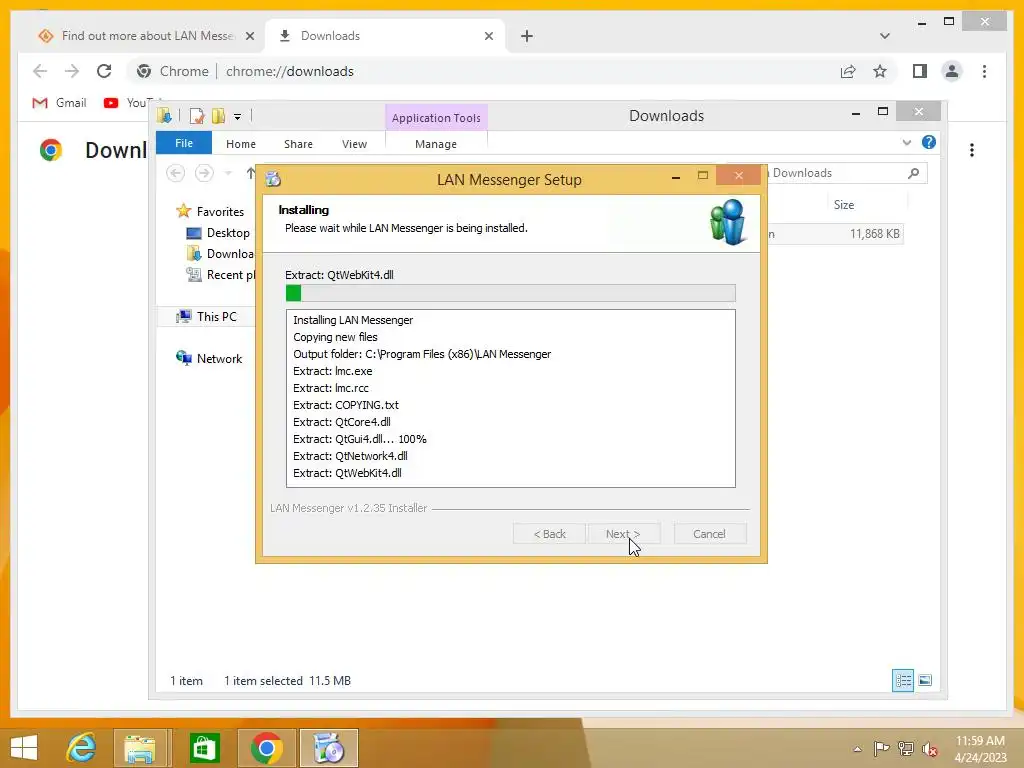Click Explorer's back arrow button

coord(175,173)
